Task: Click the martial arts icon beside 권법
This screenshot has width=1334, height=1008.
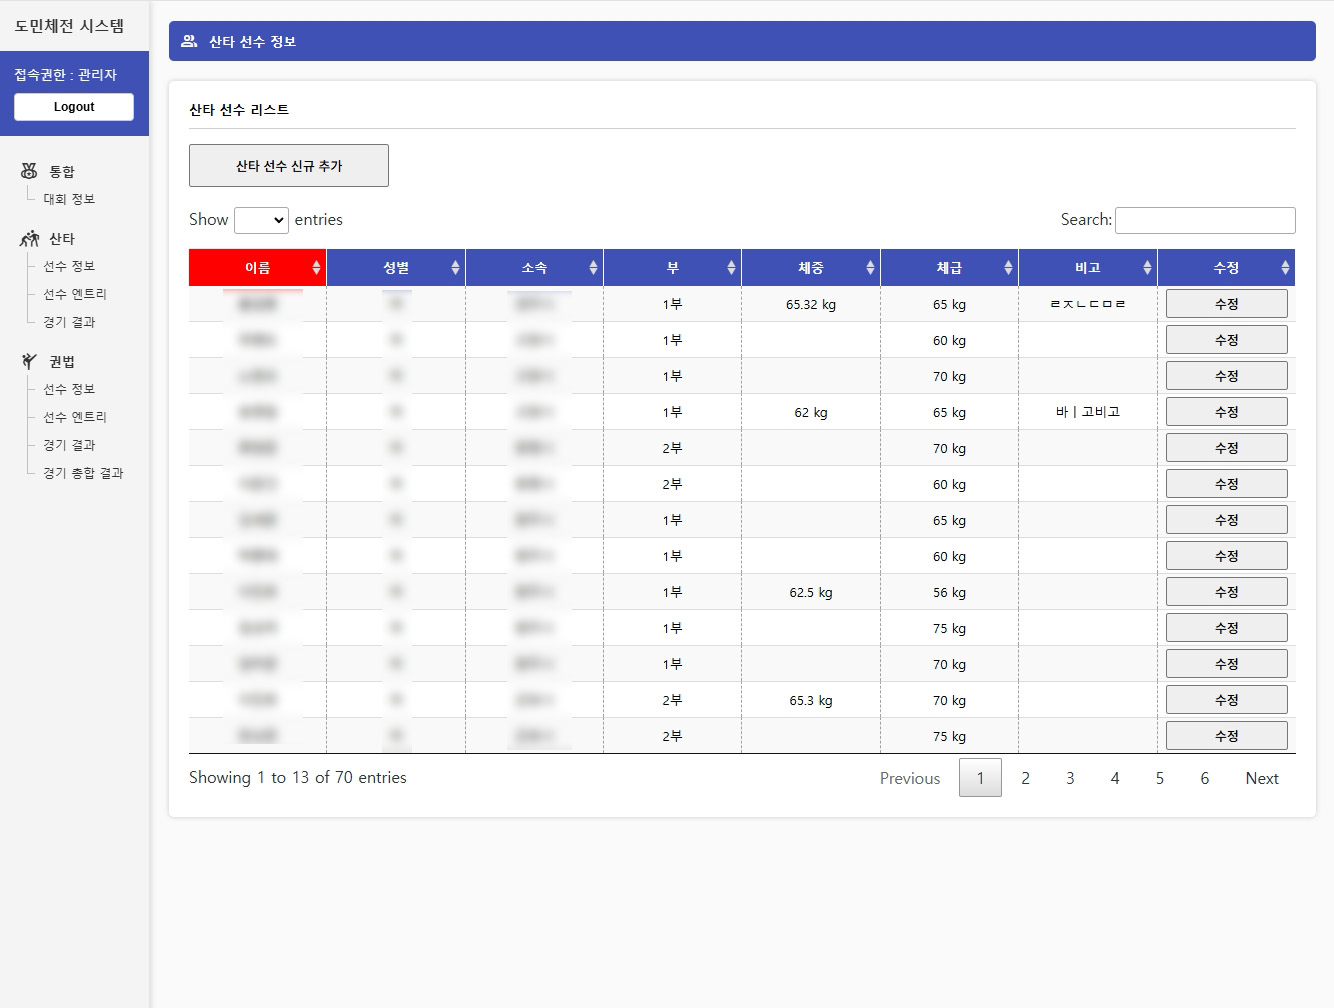Action: tap(29, 361)
